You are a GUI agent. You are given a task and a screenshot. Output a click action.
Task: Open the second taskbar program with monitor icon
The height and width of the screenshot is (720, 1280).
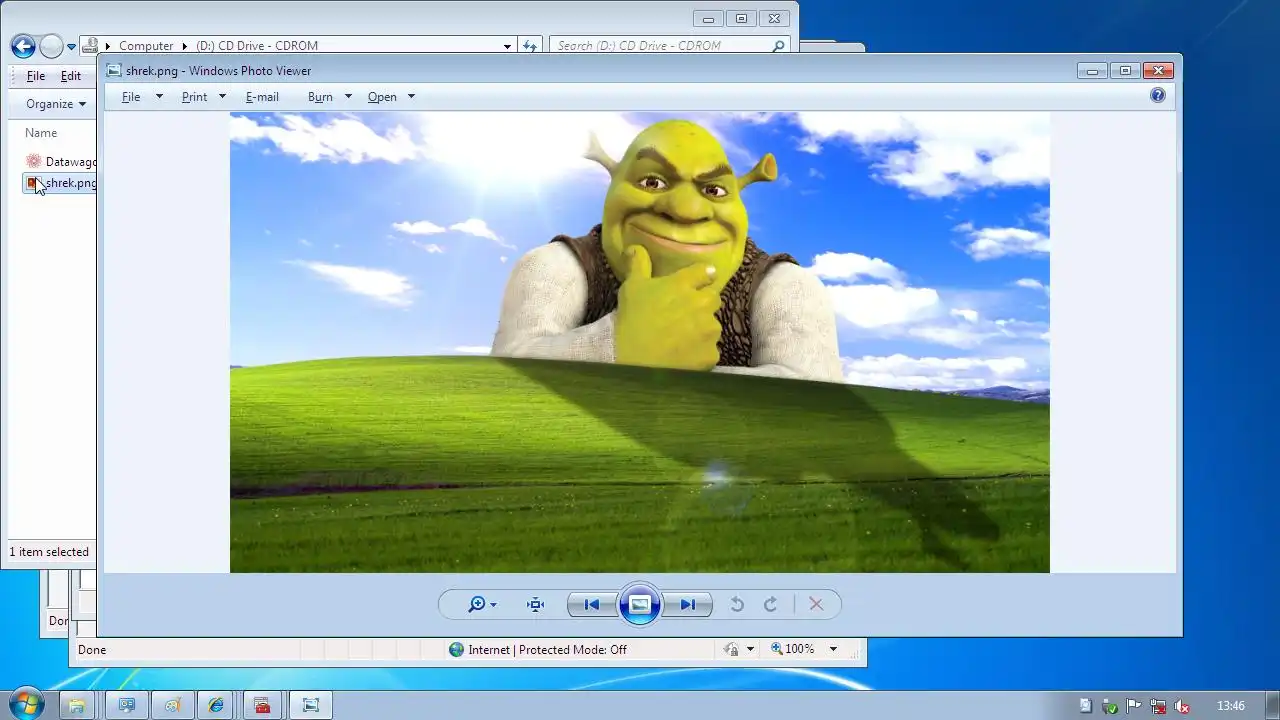click(x=127, y=705)
